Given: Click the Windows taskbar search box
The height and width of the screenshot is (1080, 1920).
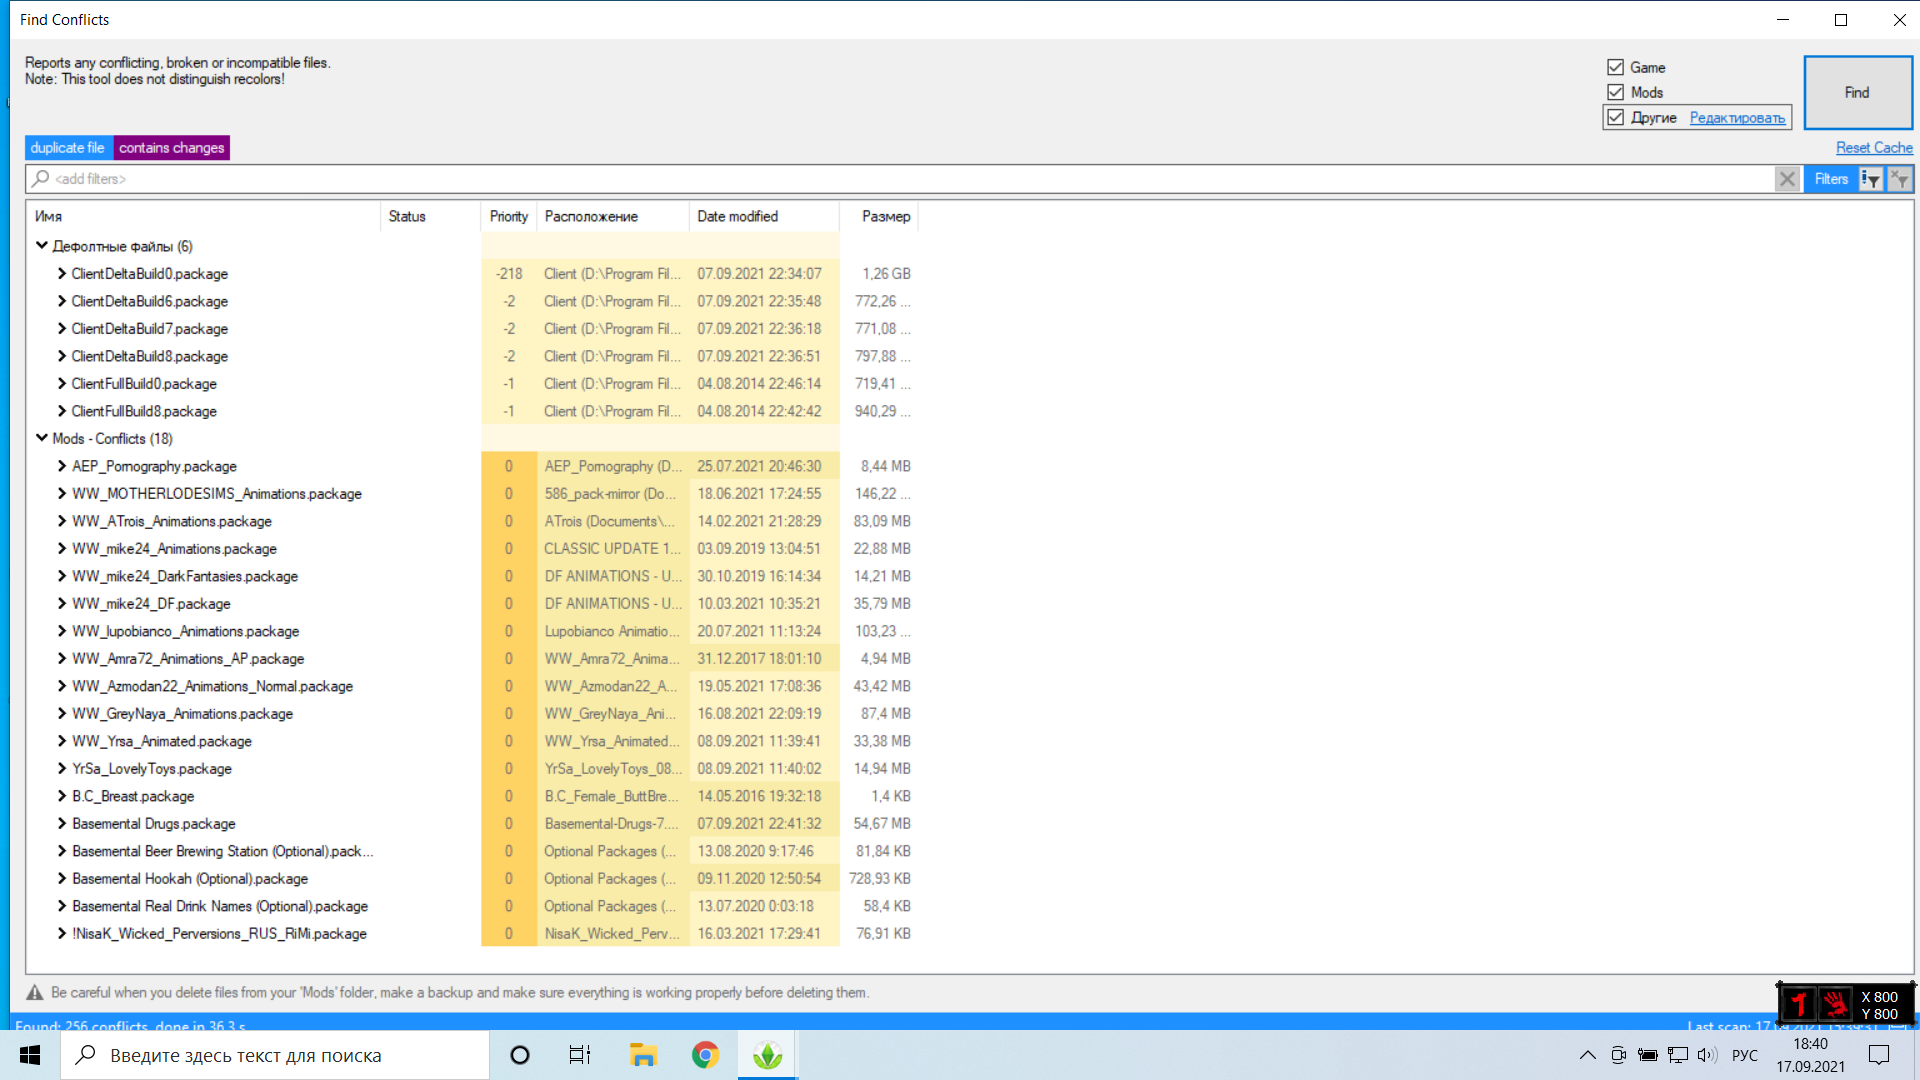Looking at the screenshot, I should (275, 1055).
